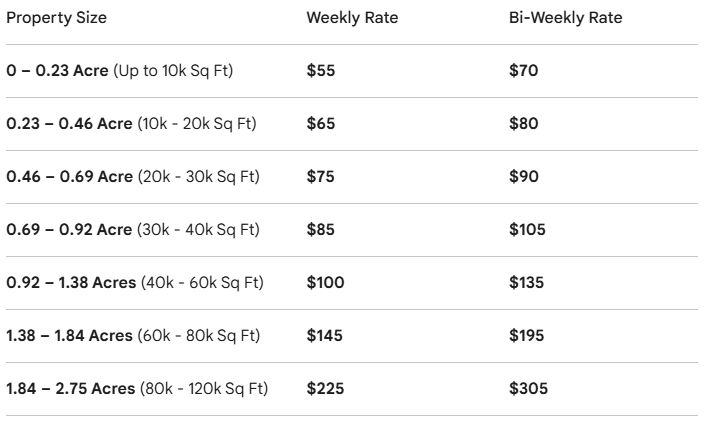The image size is (710, 428).
Task: Click the $225 weekly rate price
Action: 325,389
